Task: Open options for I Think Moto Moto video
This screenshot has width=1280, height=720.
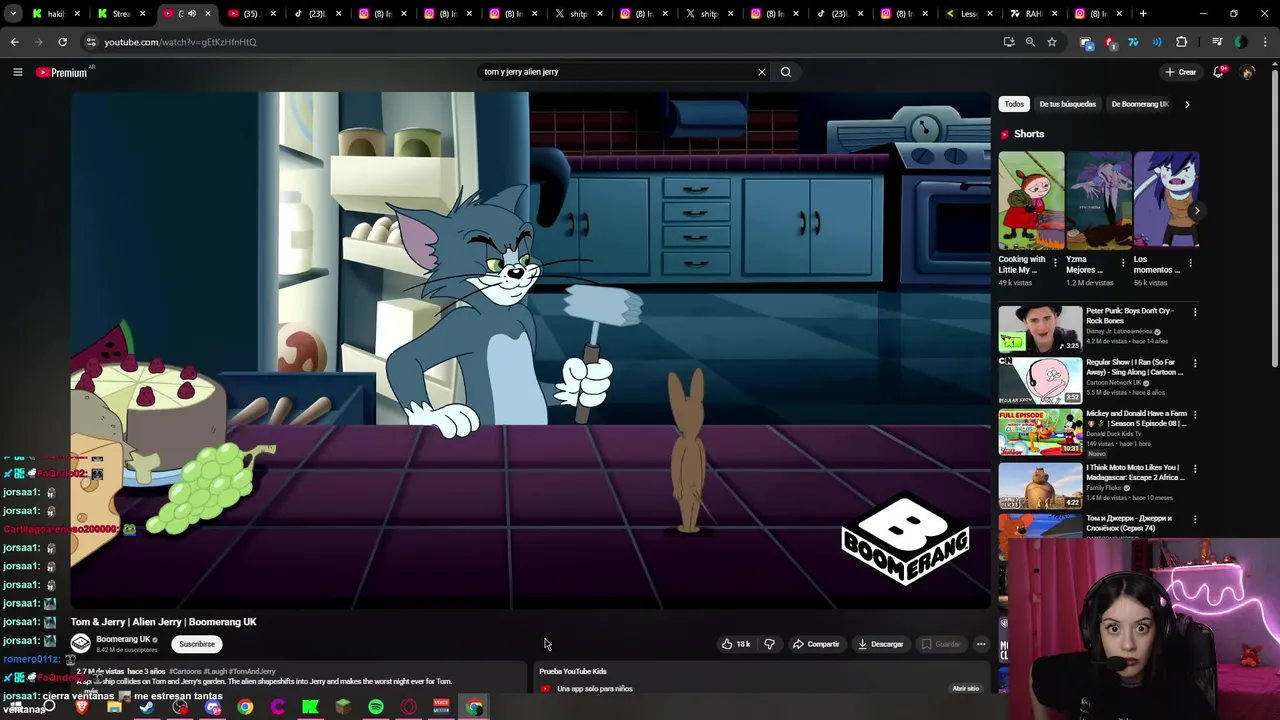Action: coord(1194,468)
